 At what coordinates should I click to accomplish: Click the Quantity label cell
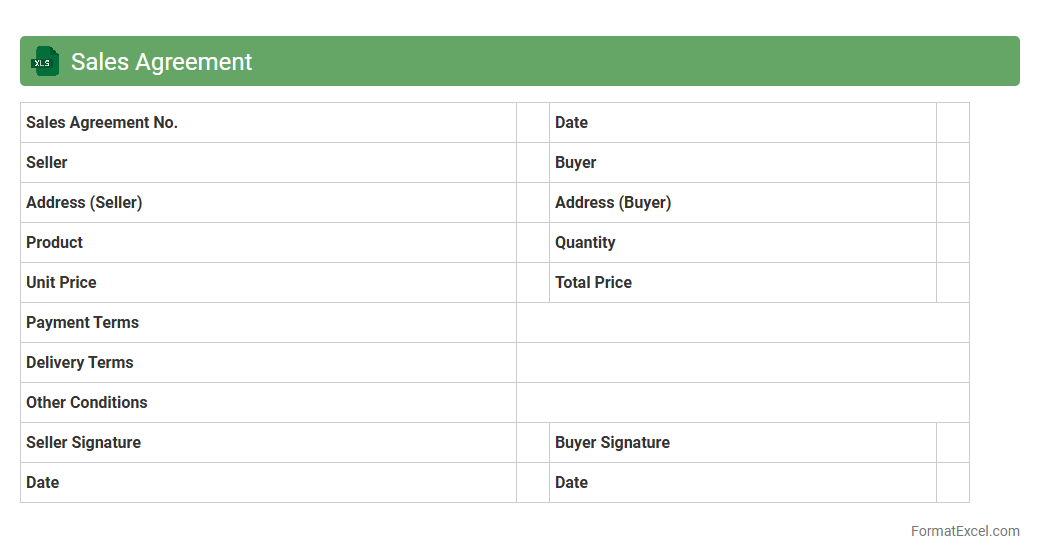(585, 242)
